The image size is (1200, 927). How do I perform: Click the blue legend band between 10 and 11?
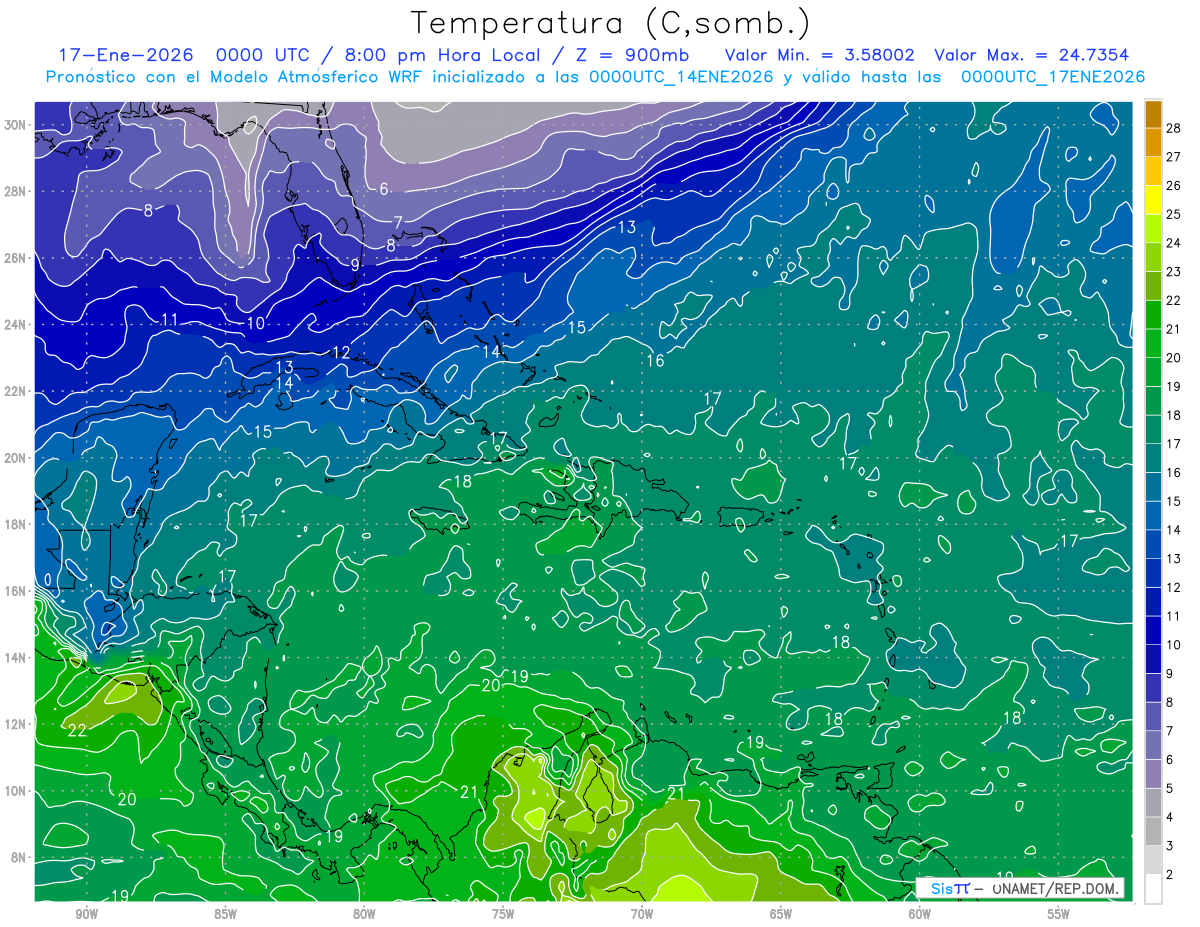click(x=1153, y=631)
